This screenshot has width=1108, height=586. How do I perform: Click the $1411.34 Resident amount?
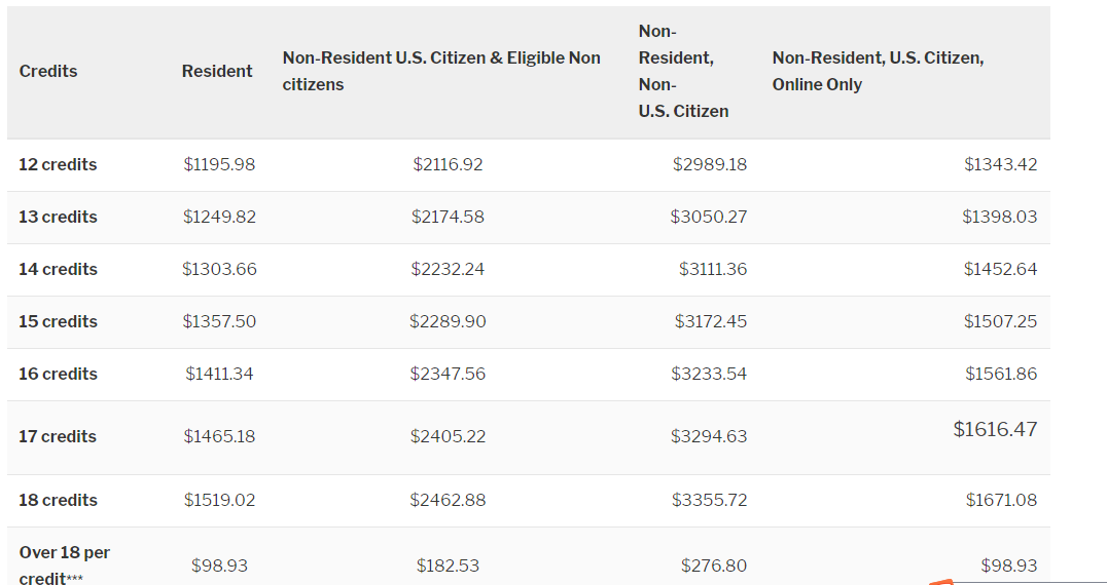[219, 374]
